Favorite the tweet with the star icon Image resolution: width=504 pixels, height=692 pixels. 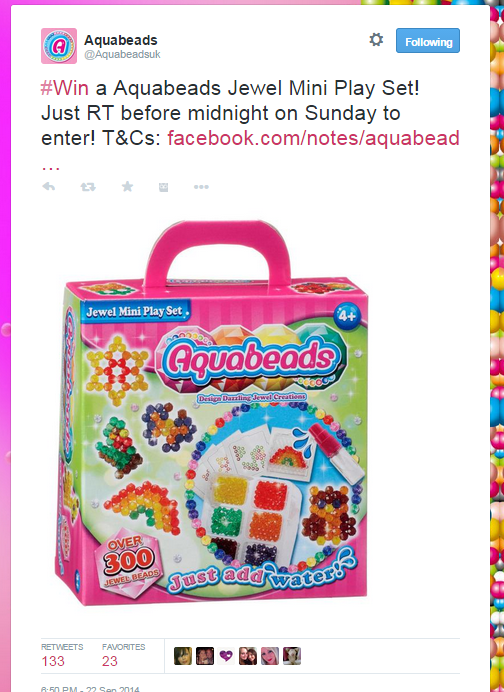click(128, 187)
